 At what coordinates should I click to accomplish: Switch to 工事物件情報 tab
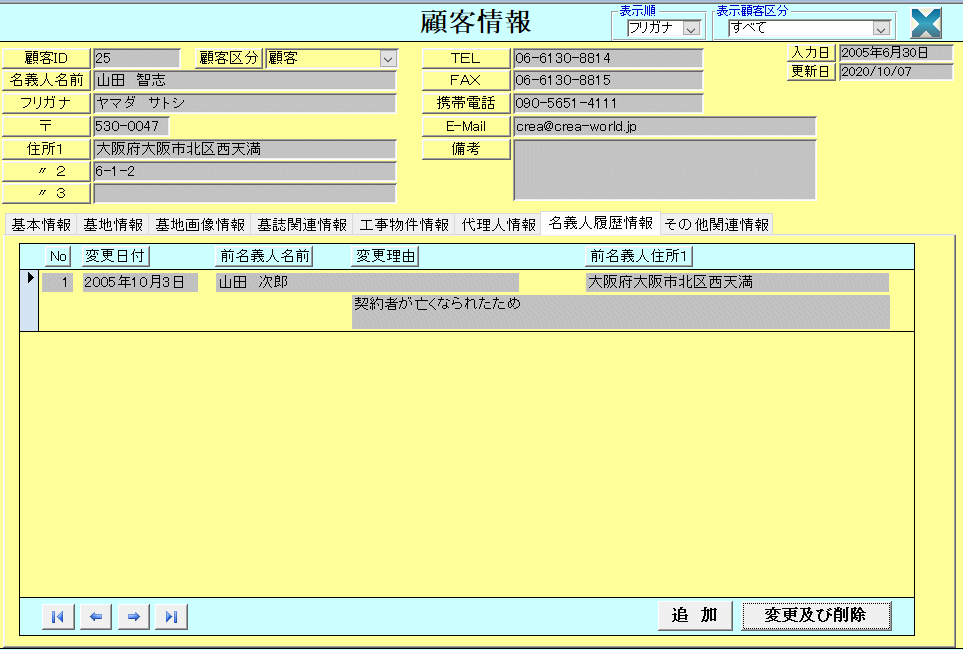pyautogui.click(x=404, y=225)
